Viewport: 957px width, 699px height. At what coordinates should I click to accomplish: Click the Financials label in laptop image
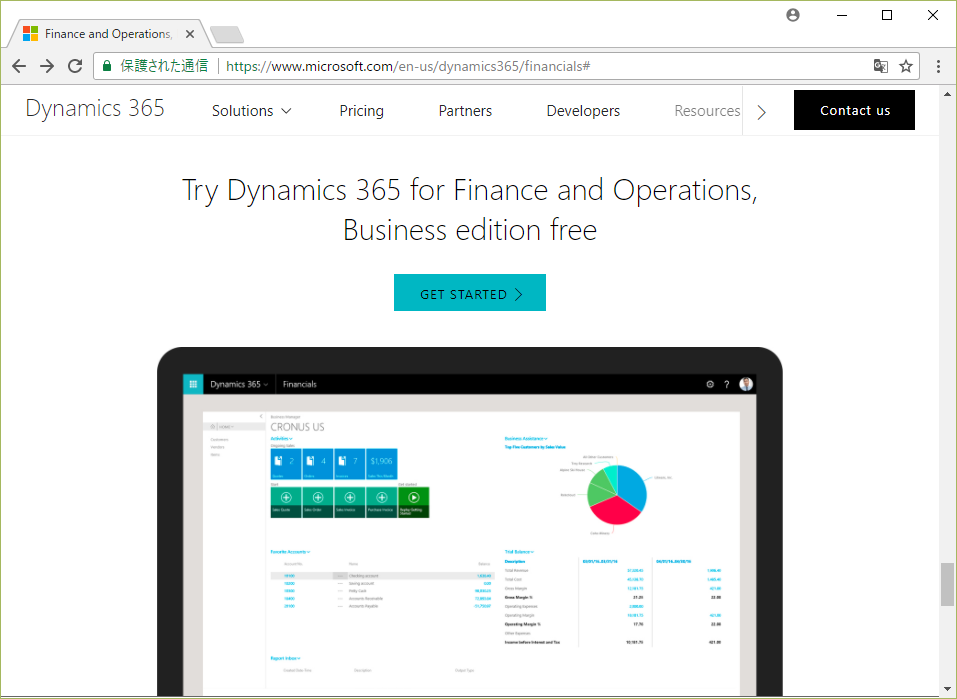click(300, 384)
